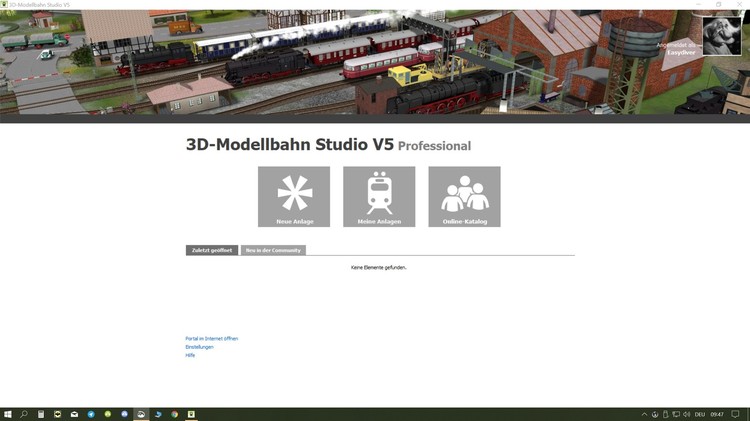Minimize the 3D-Modellbahn Studio window
750x421 pixels.
click(698, 4)
